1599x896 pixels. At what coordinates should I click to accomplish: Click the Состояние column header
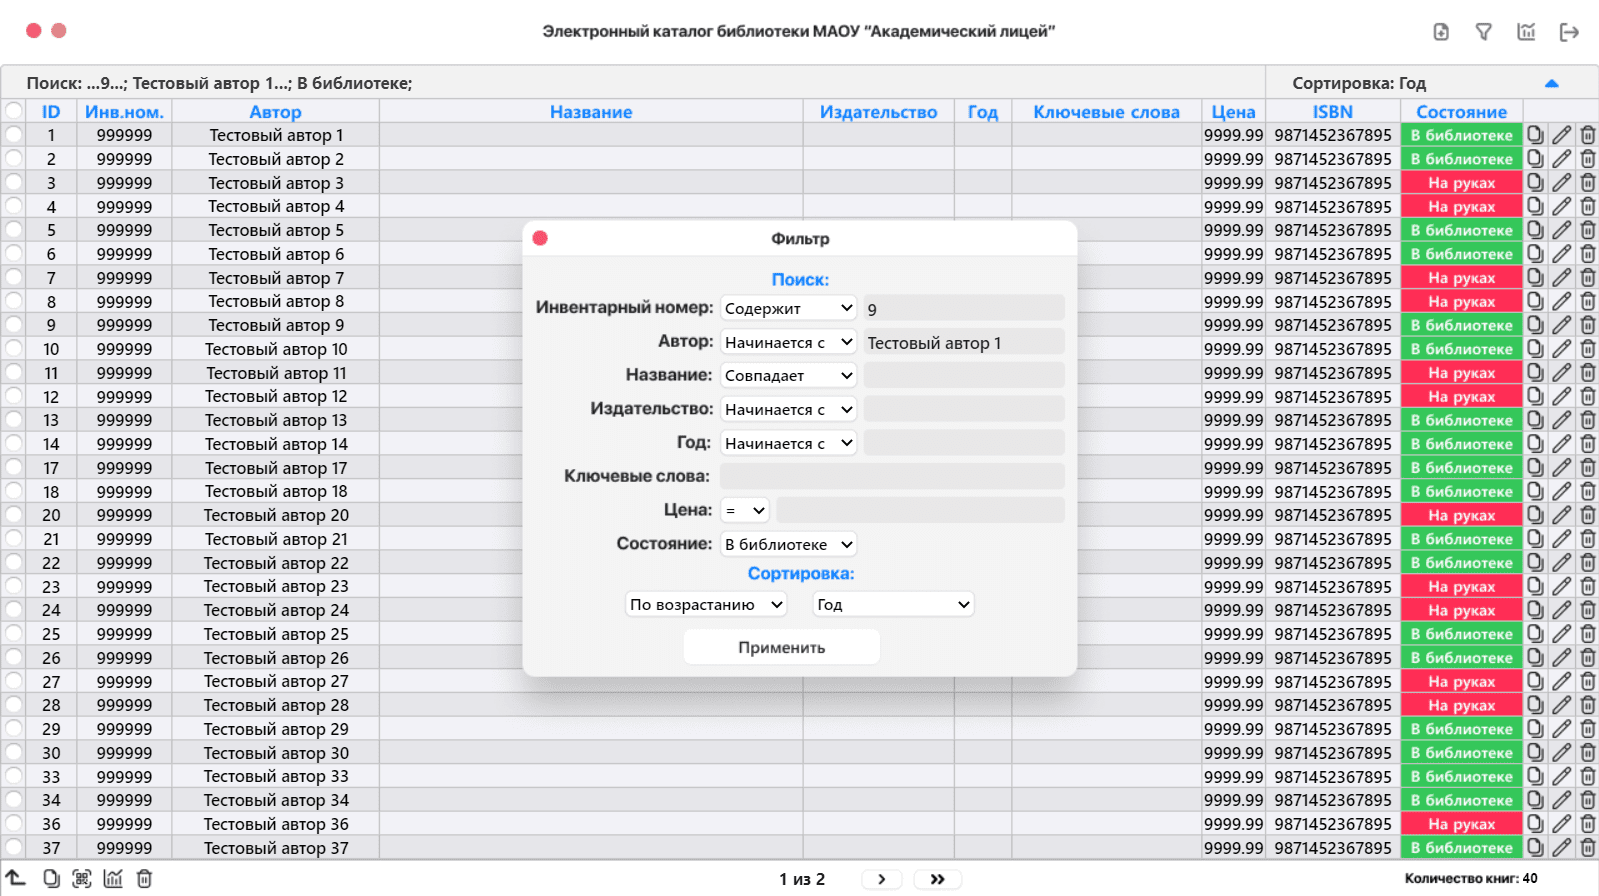1461,112
